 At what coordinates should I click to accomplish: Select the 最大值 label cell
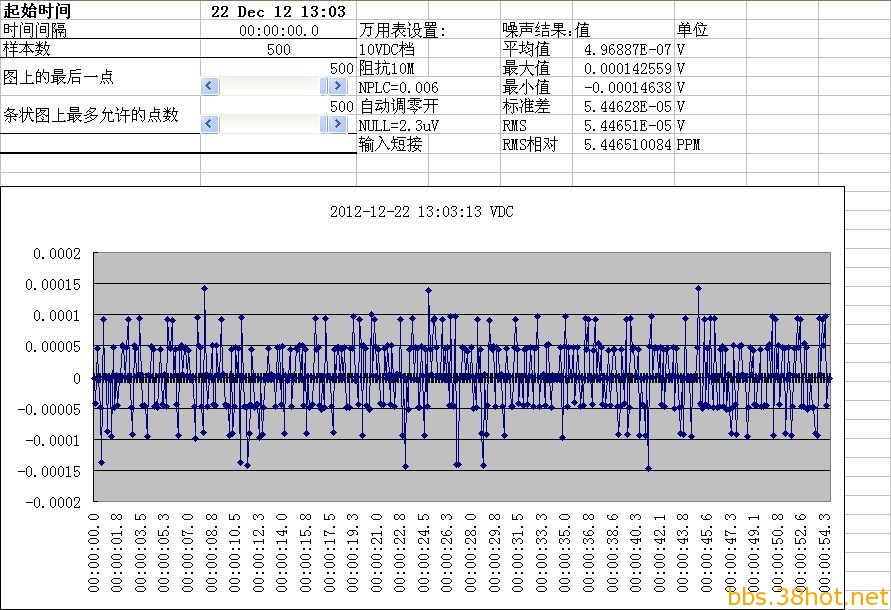click(536, 68)
